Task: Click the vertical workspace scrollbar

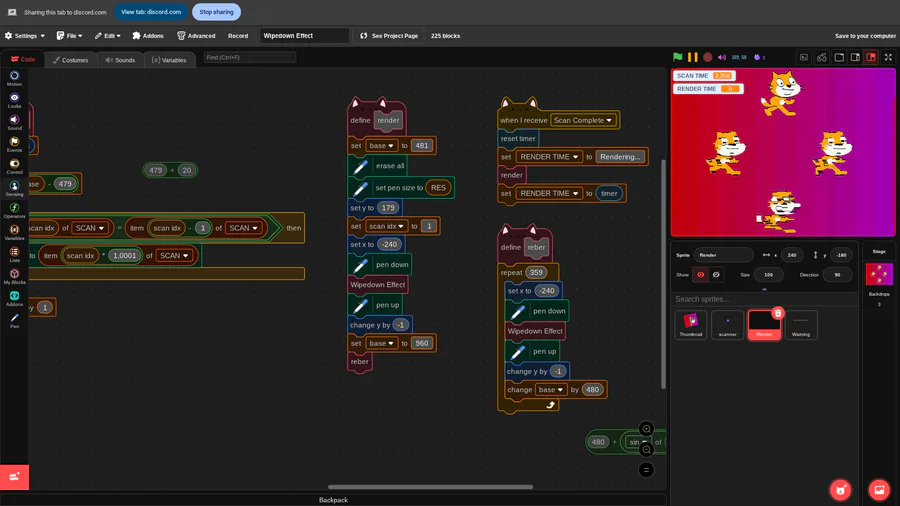Action: [x=664, y=274]
